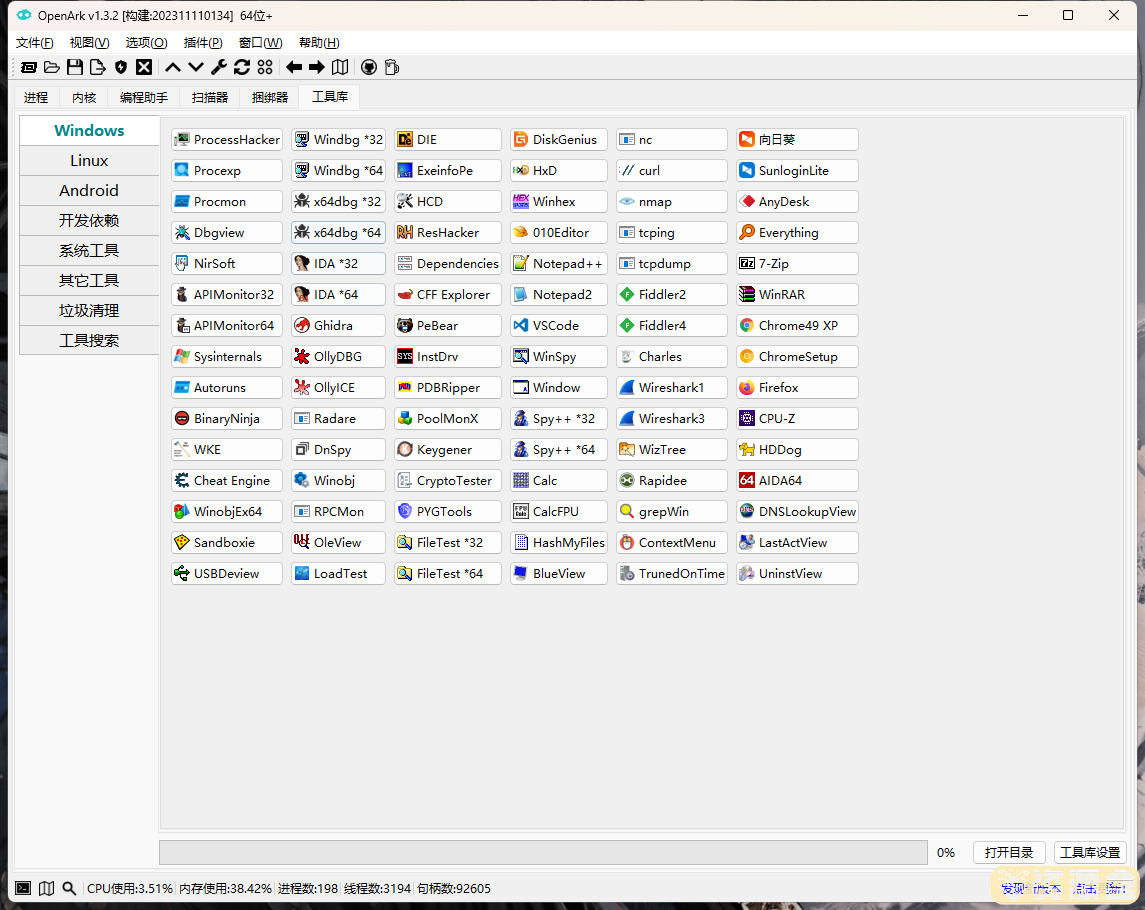Image resolution: width=1145 pixels, height=910 pixels.
Task: Click the download progress bar
Action: coord(543,852)
